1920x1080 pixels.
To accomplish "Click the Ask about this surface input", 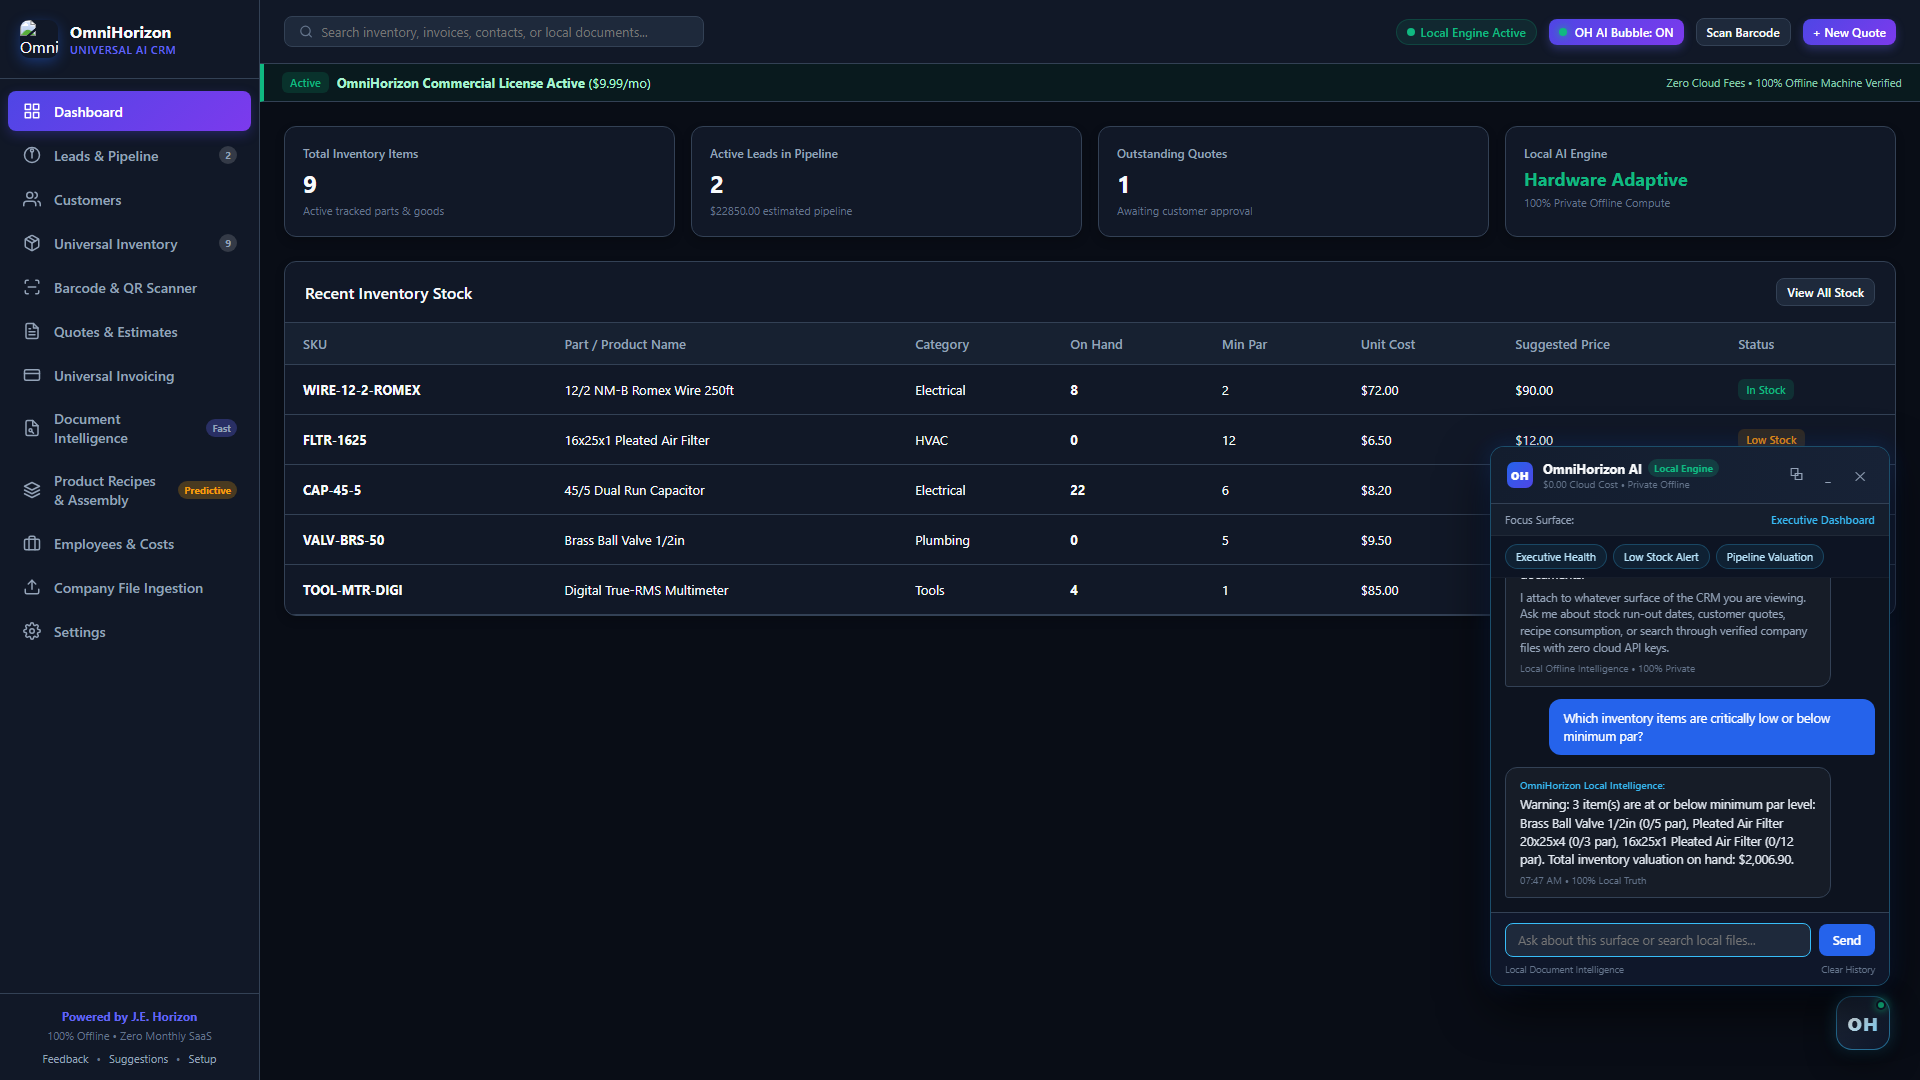I will point(1657,940).
